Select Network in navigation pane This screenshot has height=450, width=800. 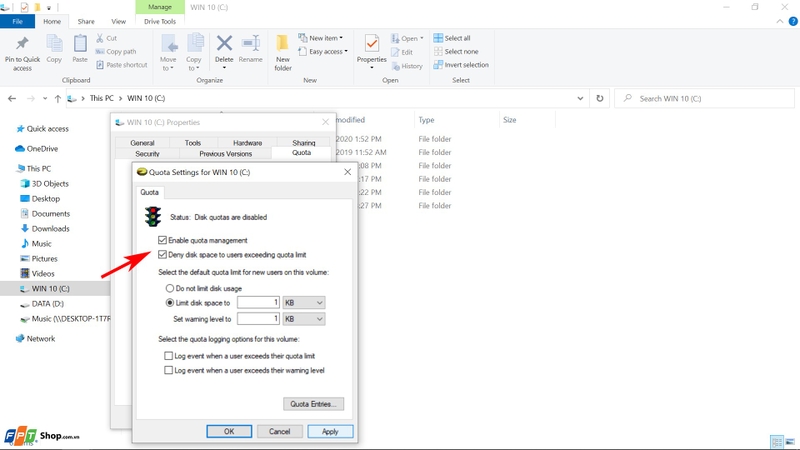[x=40, y=338]
